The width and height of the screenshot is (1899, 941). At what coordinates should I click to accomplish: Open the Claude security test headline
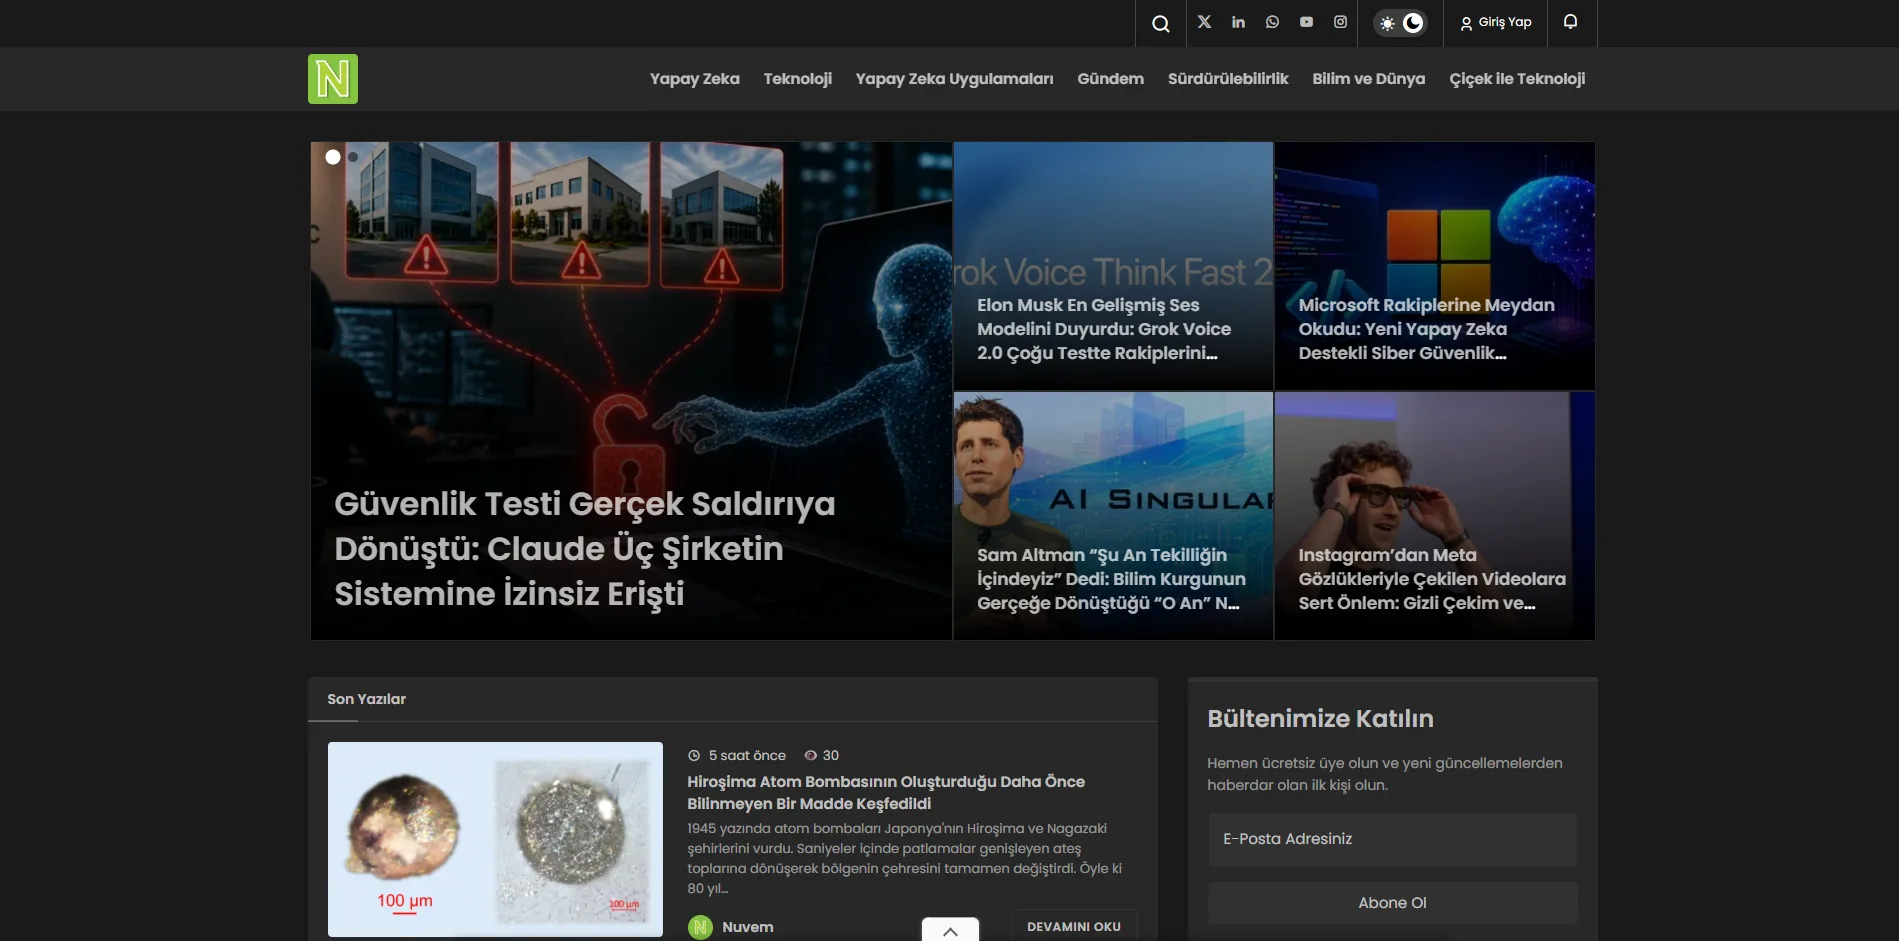pyautogui.click(x=584, y=549)
